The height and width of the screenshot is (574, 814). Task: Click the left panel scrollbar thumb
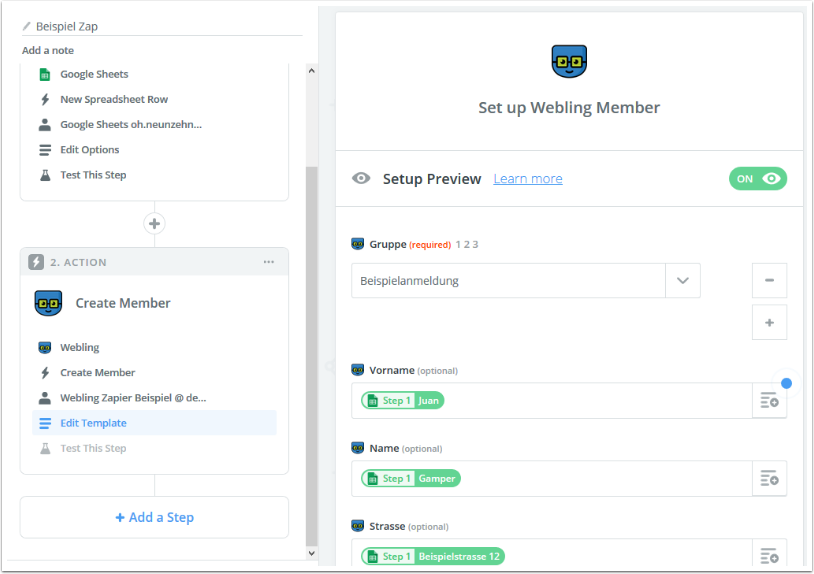click(x=311, y=356)
